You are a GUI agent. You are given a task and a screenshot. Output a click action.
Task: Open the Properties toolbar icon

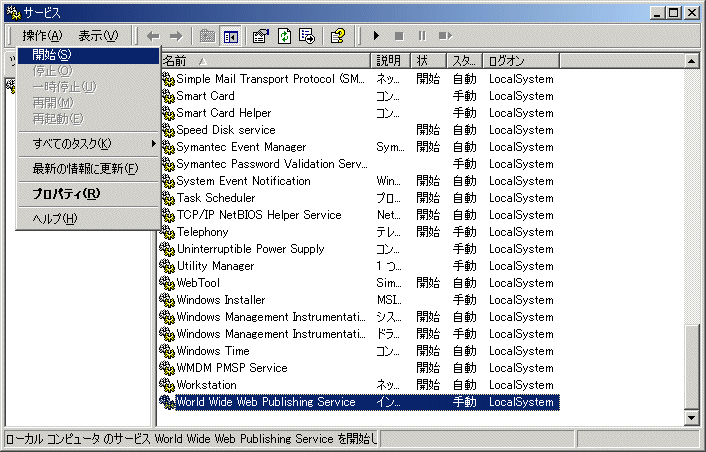261,36
